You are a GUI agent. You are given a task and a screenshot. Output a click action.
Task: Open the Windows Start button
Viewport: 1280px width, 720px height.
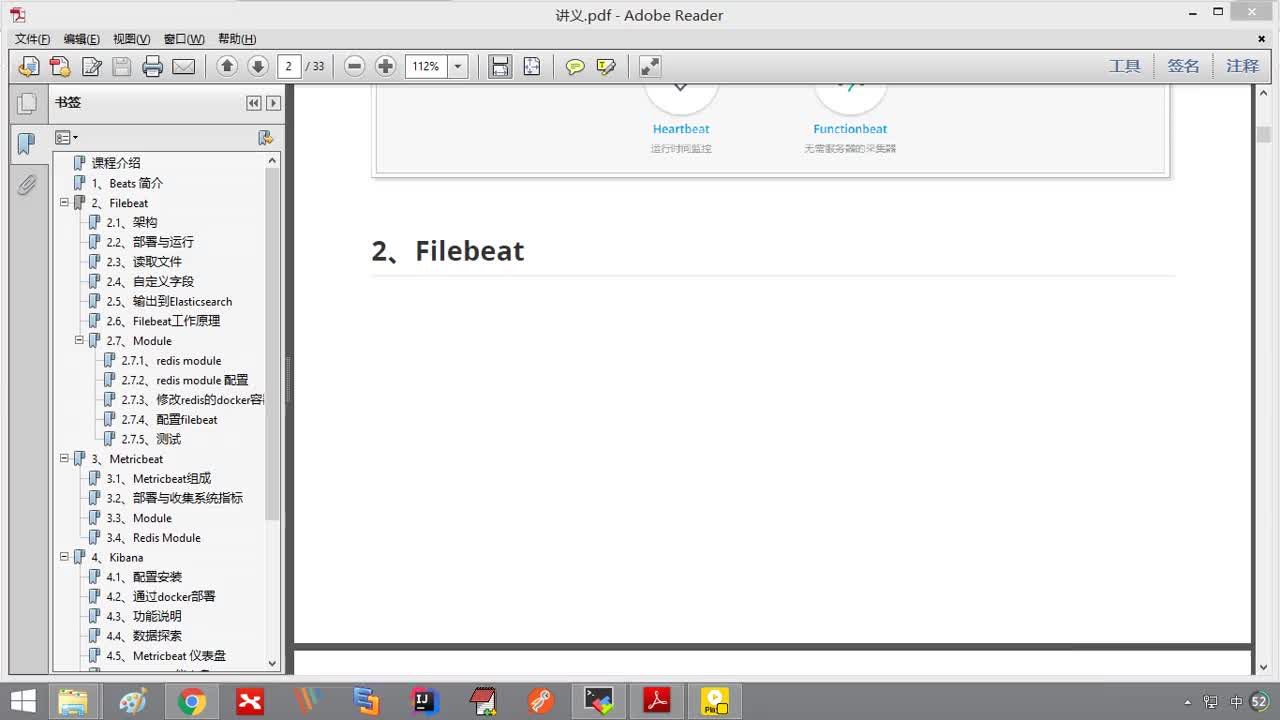point(22,702)
